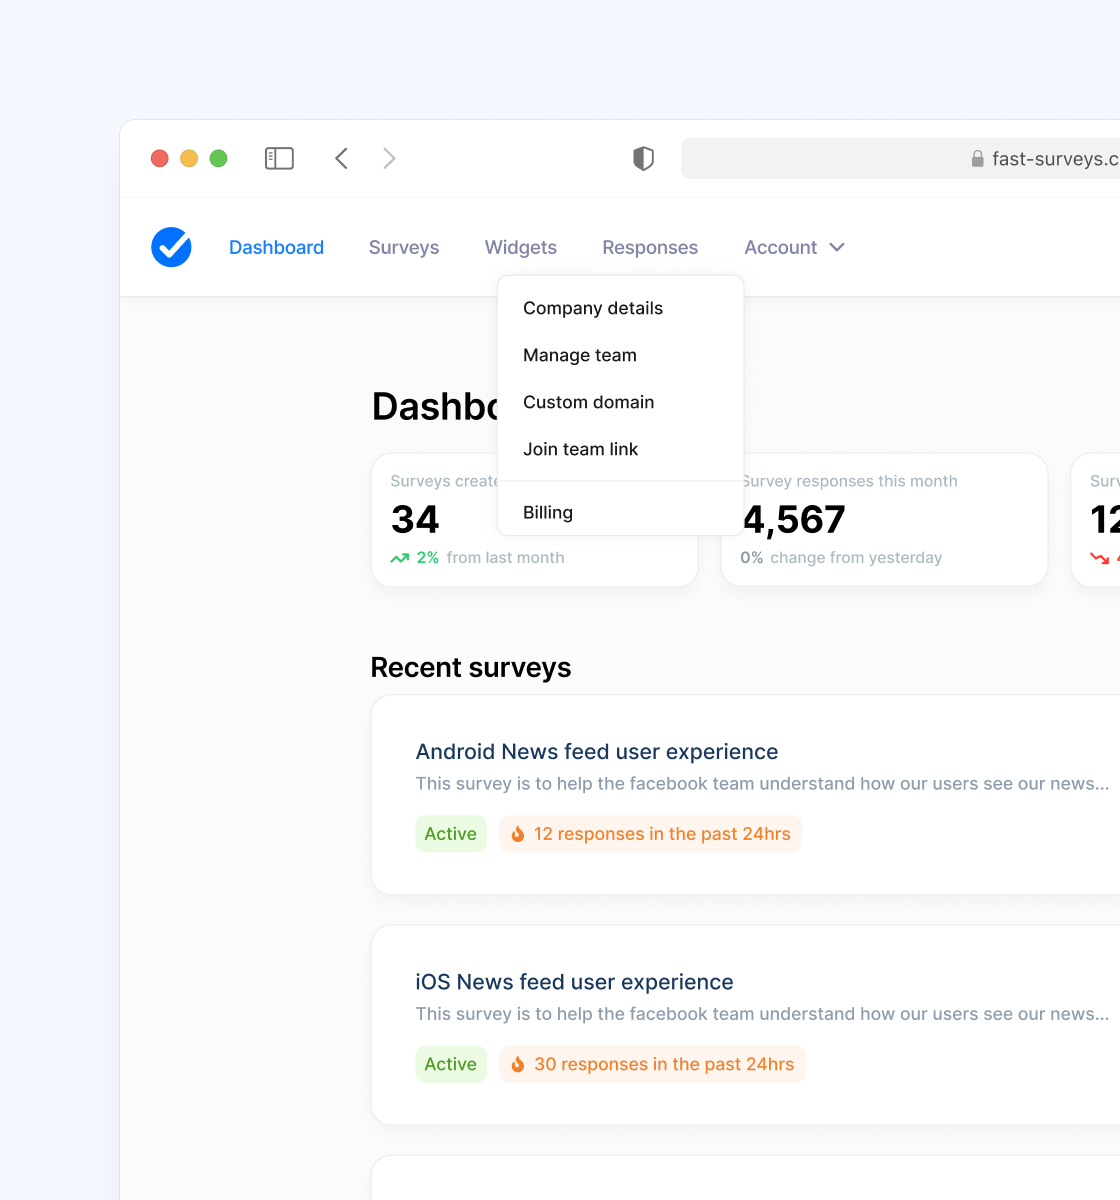Switch to the Surveys nav tab
Screen dimensions: 1120x1200
tap(404, 247)
